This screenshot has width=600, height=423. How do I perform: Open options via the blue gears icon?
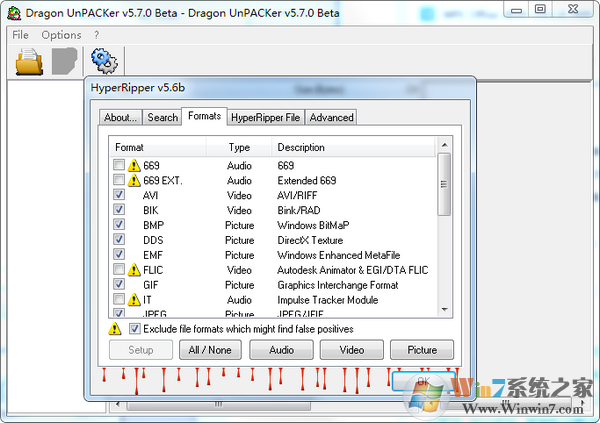(104, 60)
